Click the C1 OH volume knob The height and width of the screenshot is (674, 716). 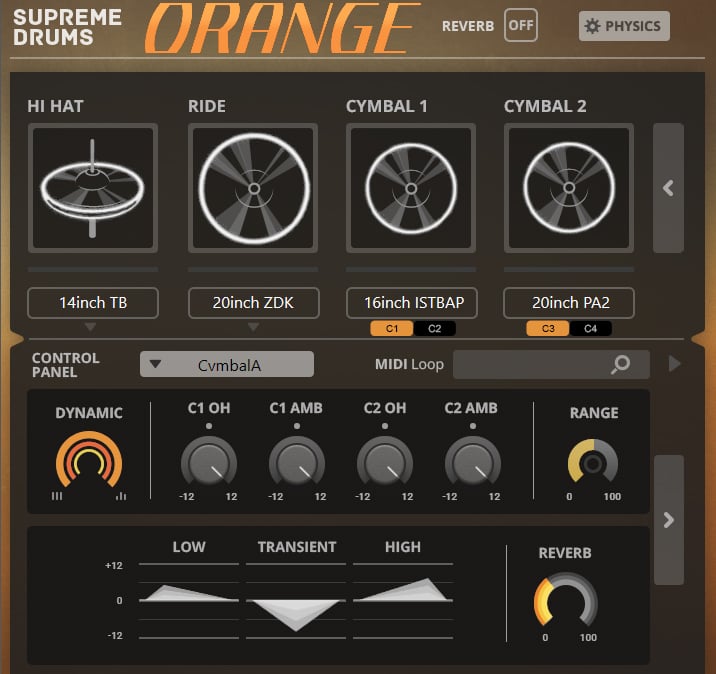point(209,463)
